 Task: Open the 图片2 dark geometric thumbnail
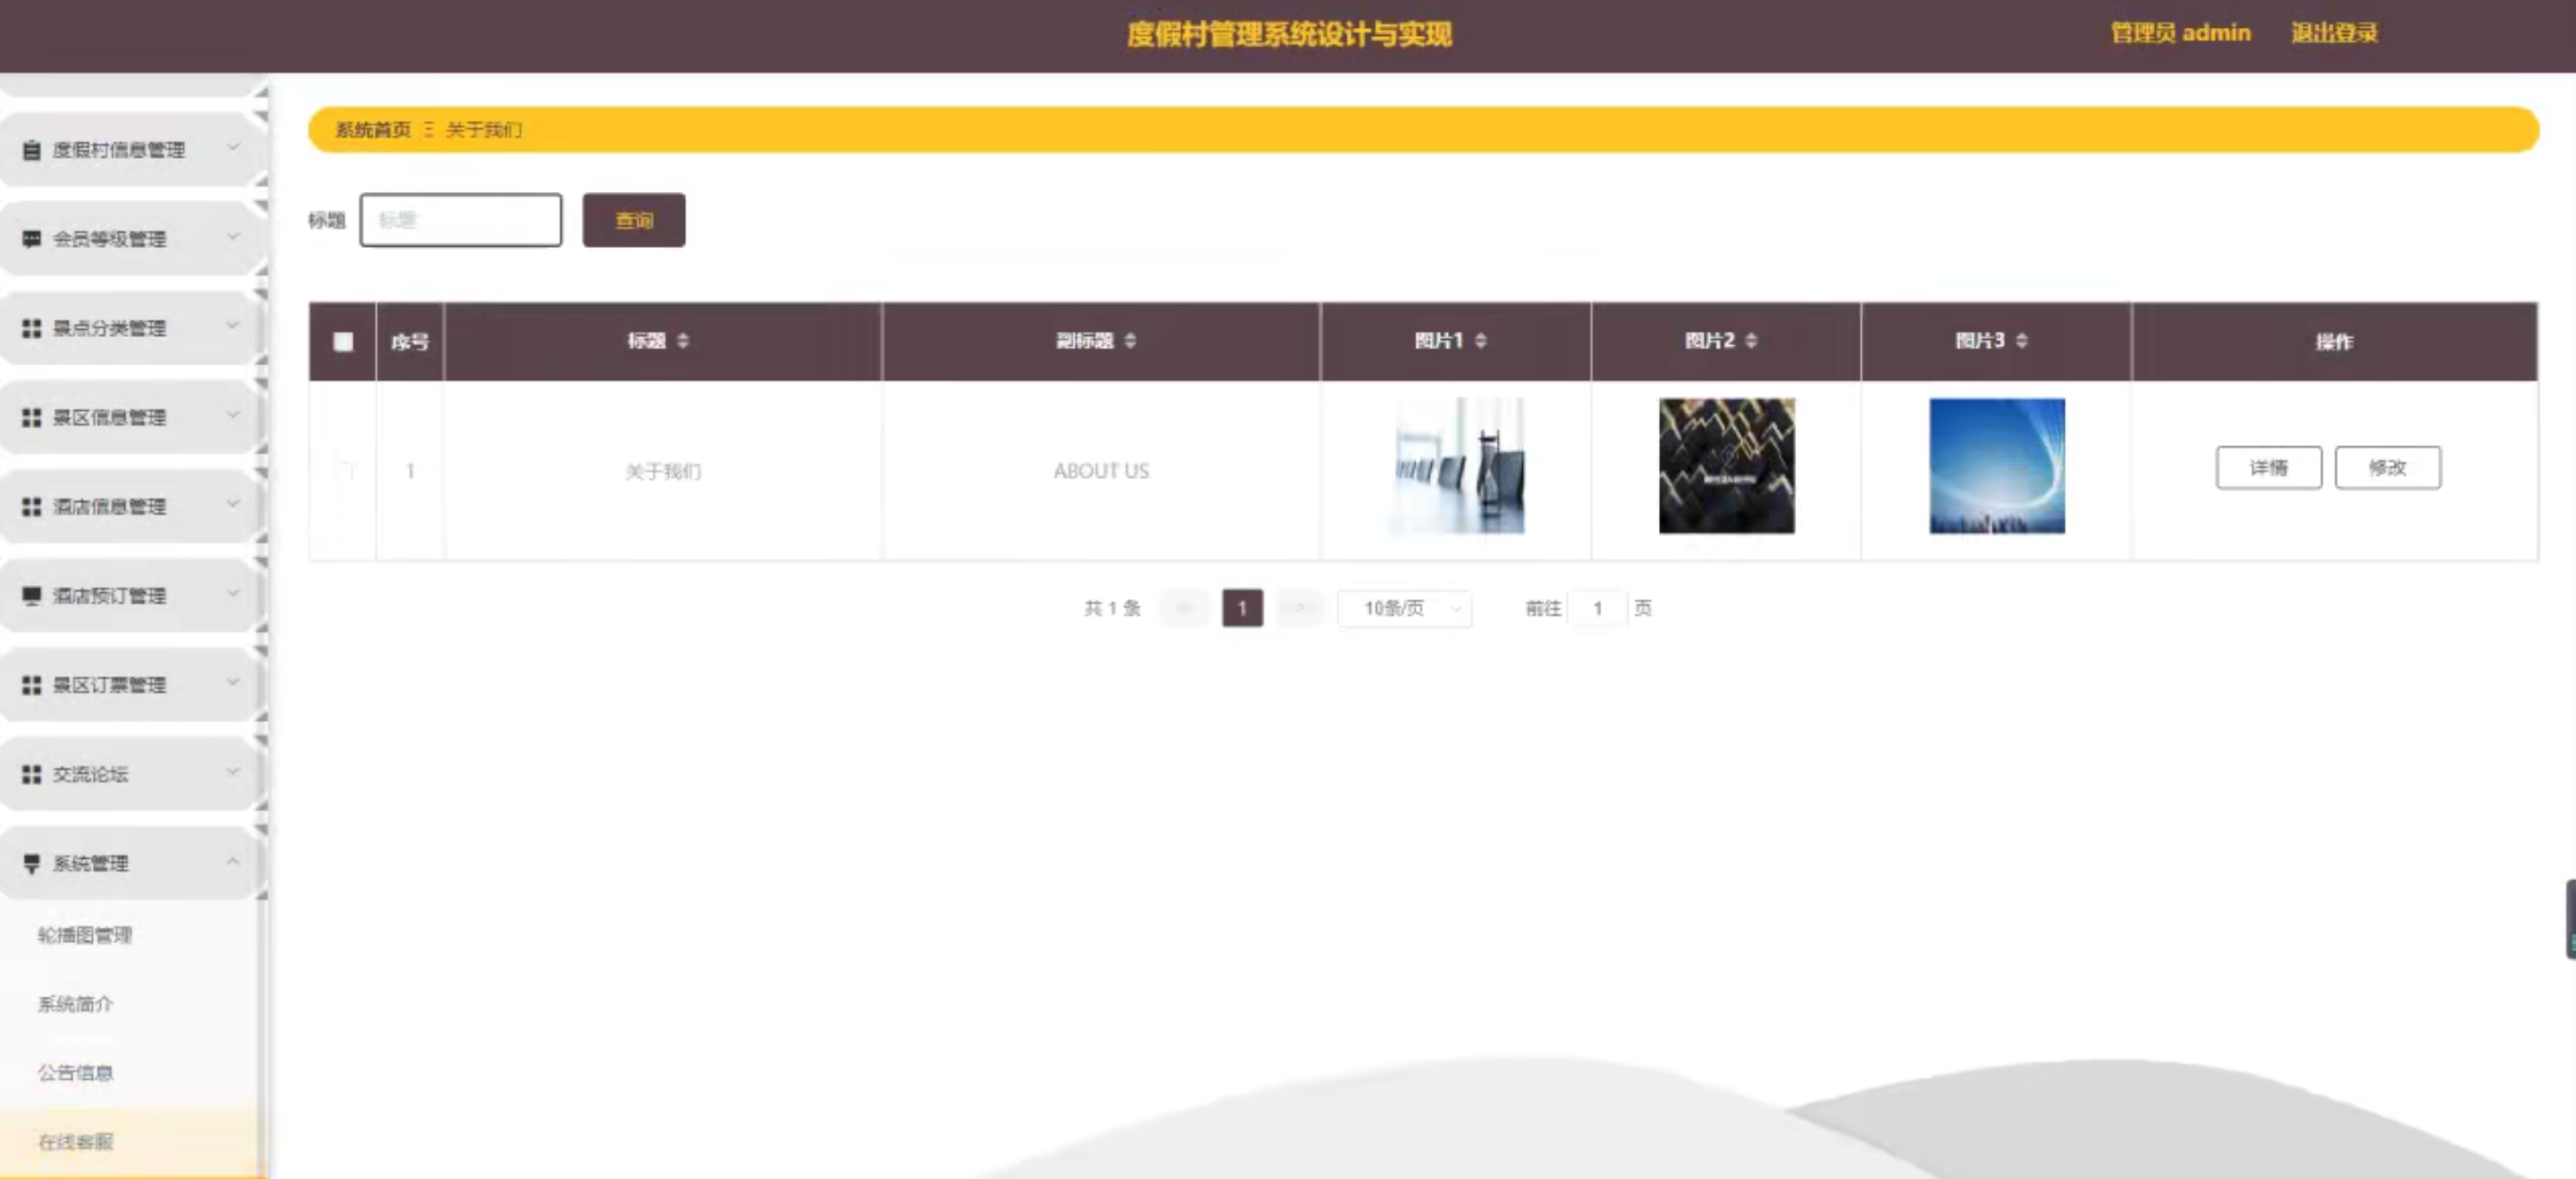[1727, 466]
